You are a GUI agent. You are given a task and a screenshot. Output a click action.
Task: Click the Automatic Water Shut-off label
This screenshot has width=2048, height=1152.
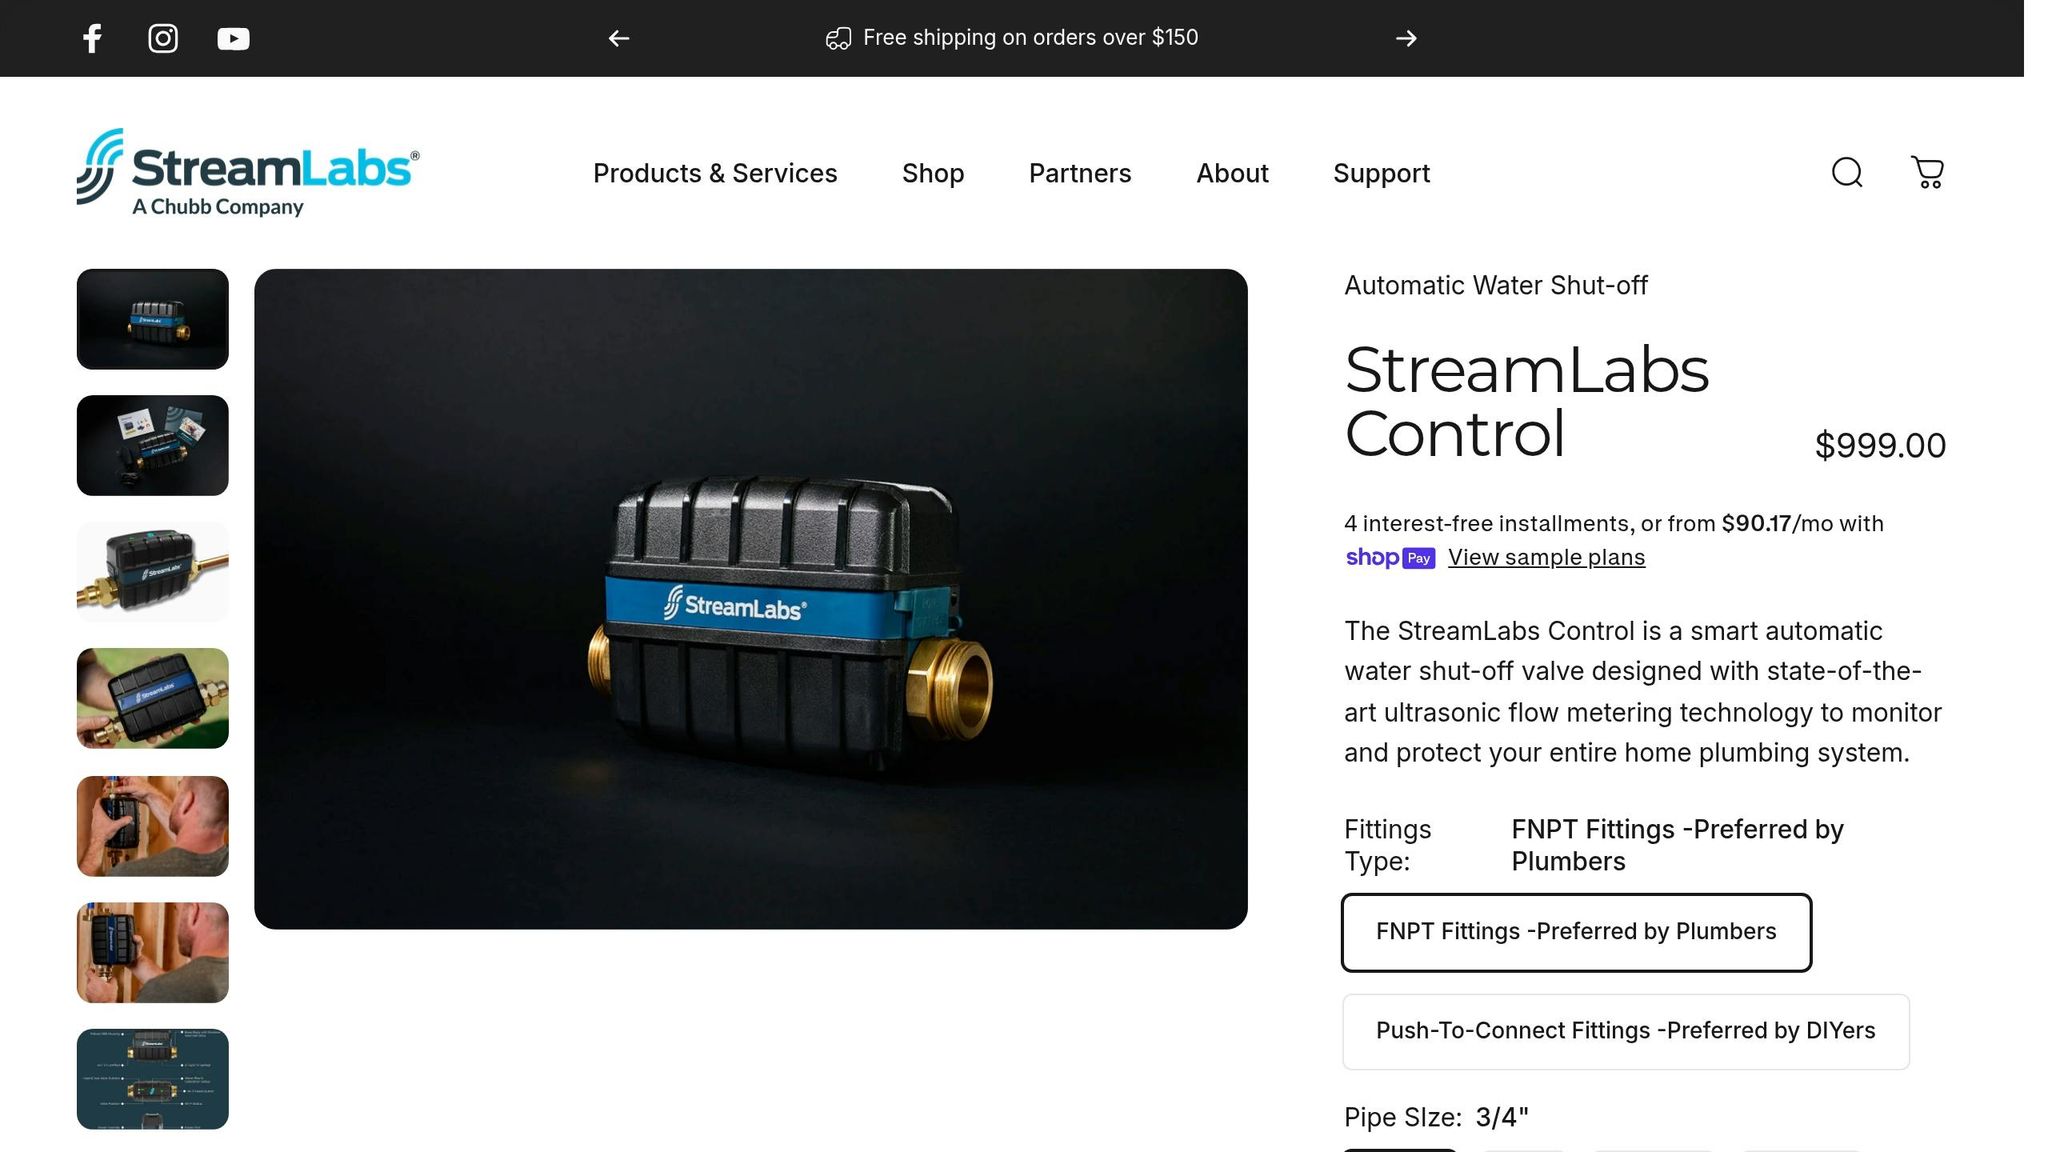click(x=1496, y=286)
